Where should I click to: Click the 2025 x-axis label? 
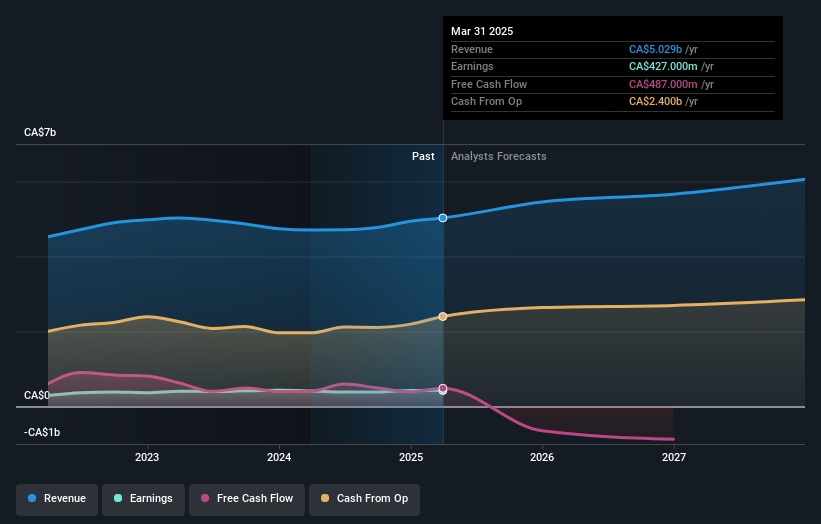coord(411,458)
